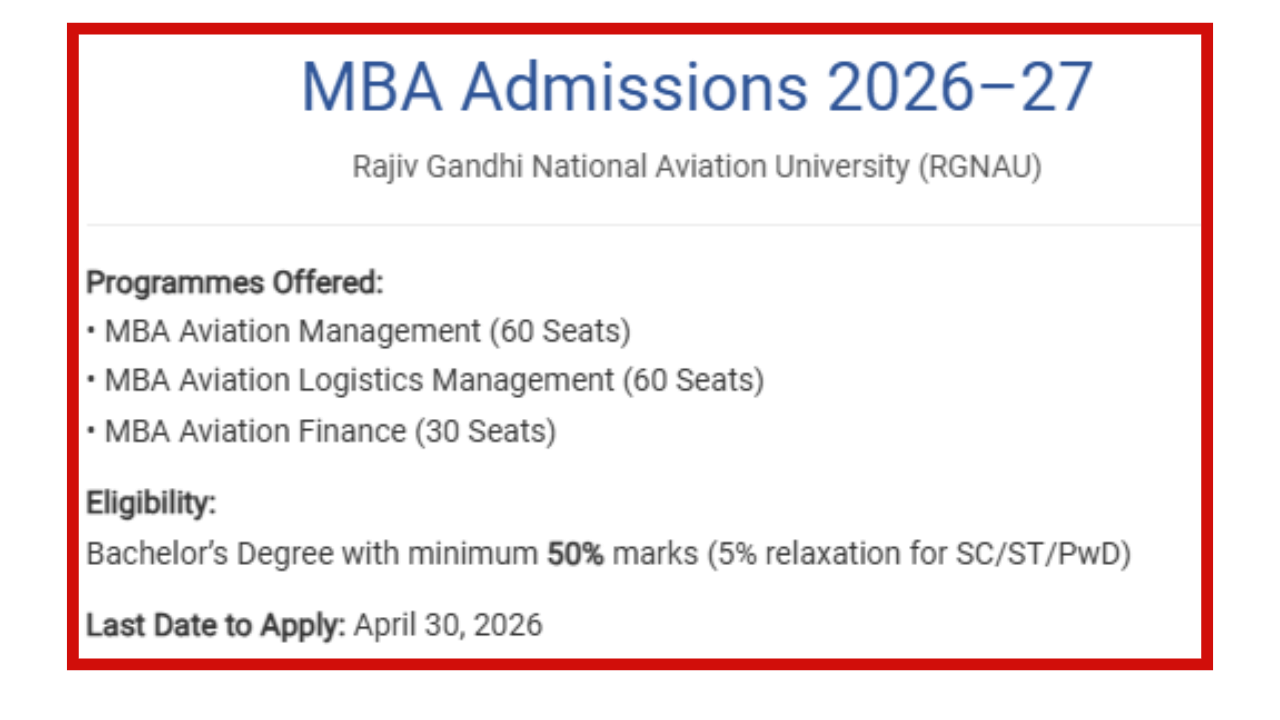Screen dimensions: 1280x720
Task: Click the word Admissions in the title
Action: [x=634, y=87]
